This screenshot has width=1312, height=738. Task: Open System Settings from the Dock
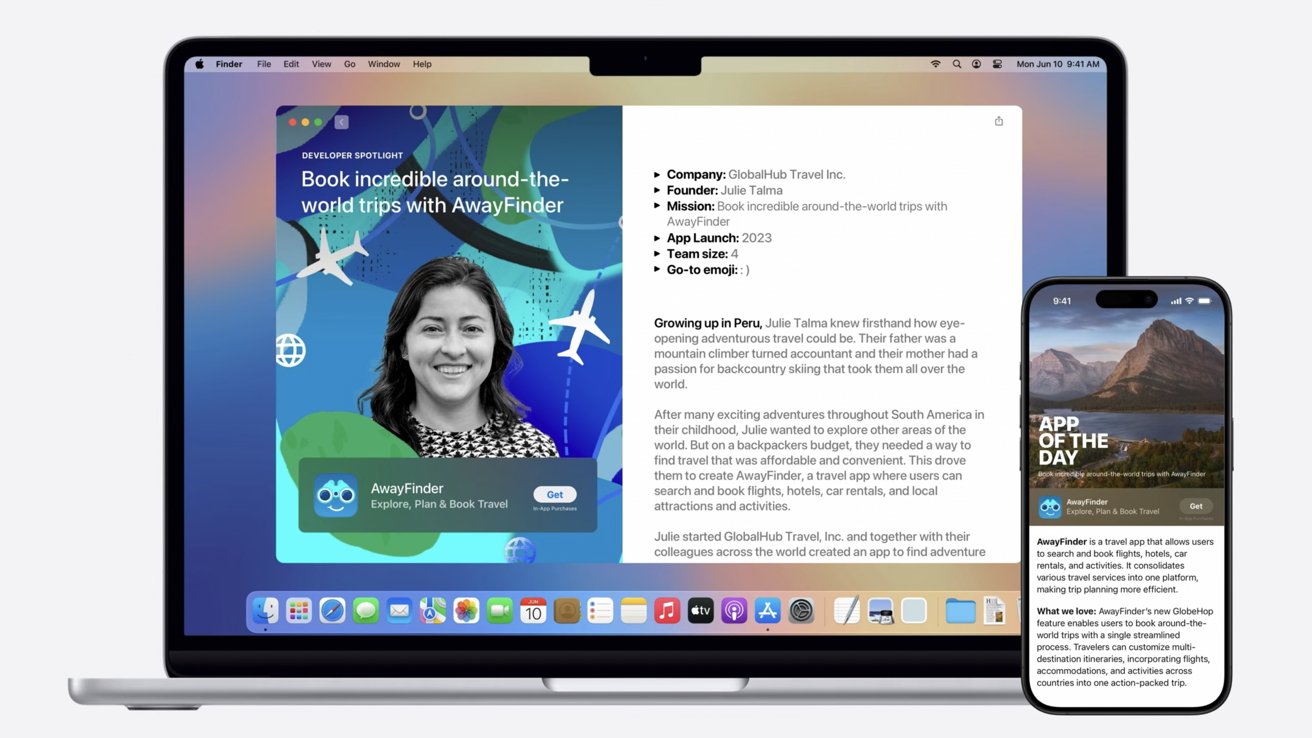coord(801,611)
